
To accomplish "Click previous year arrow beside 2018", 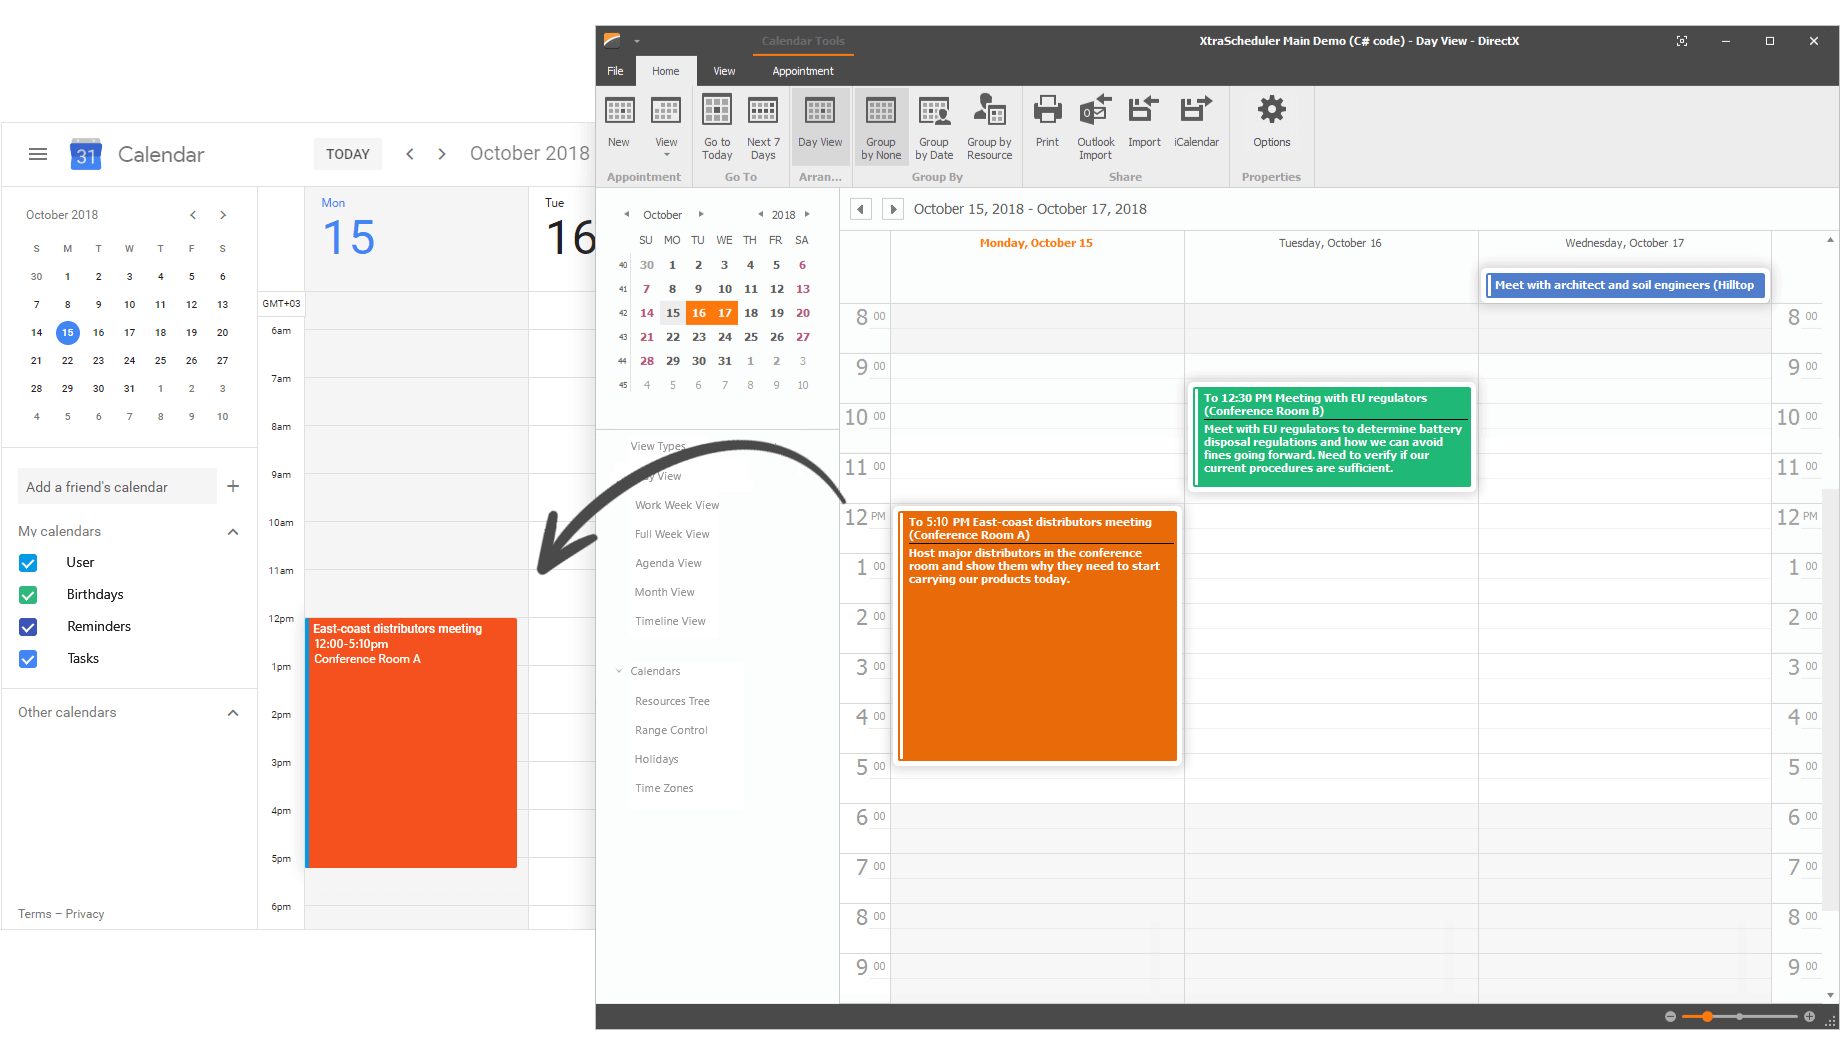I will (760, 214).
